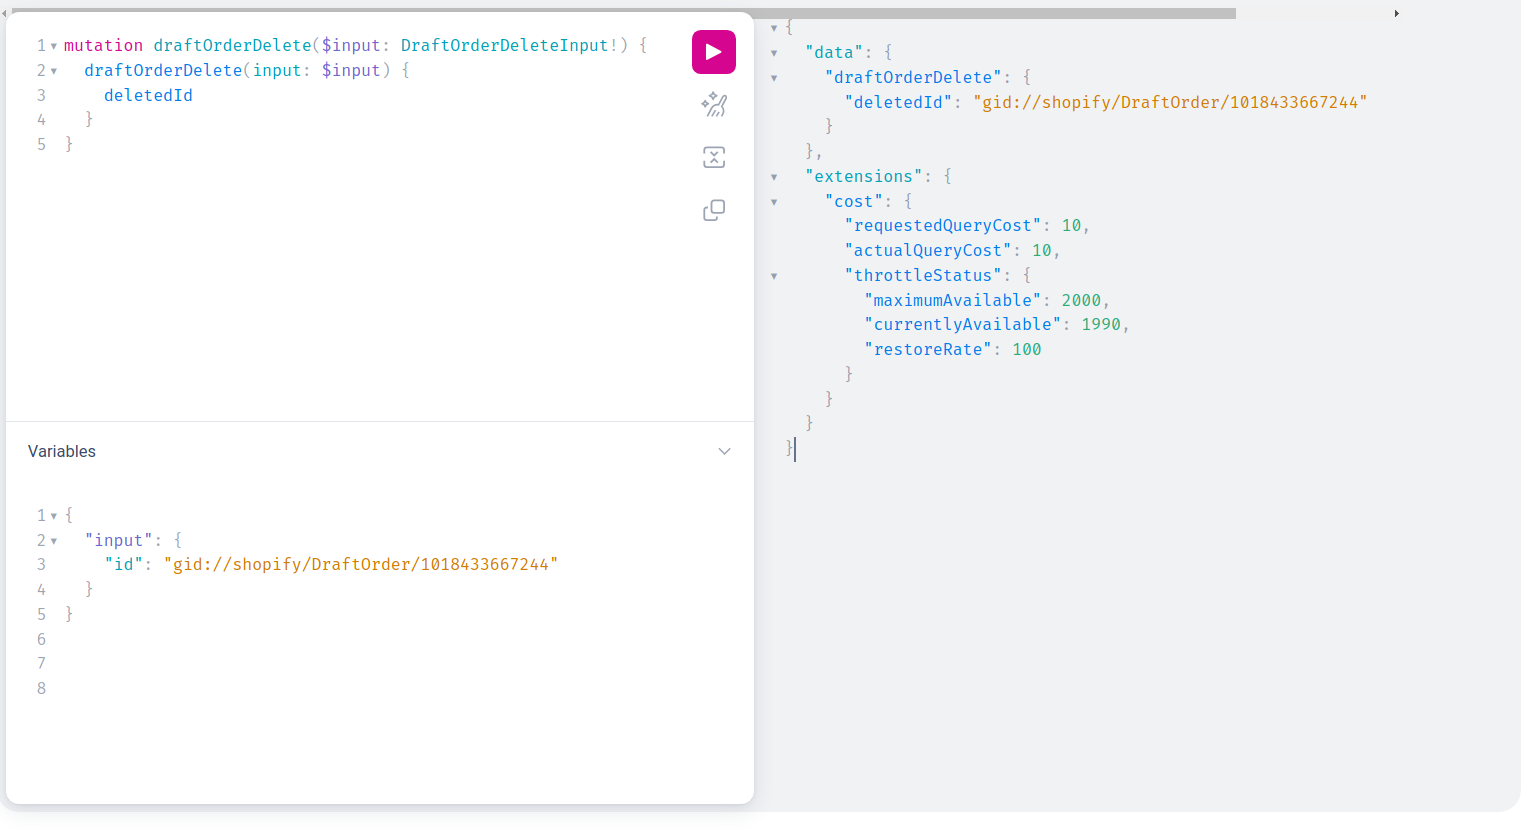Screen dimensions: 1539x830
Task: Run the draftOrderDelete mutation with the play button
Action: click(x=713, y=52)
